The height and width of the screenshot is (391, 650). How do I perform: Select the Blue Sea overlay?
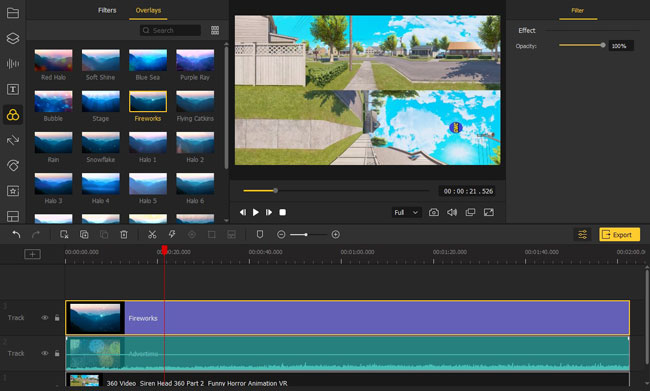click(x=148, y=61)
